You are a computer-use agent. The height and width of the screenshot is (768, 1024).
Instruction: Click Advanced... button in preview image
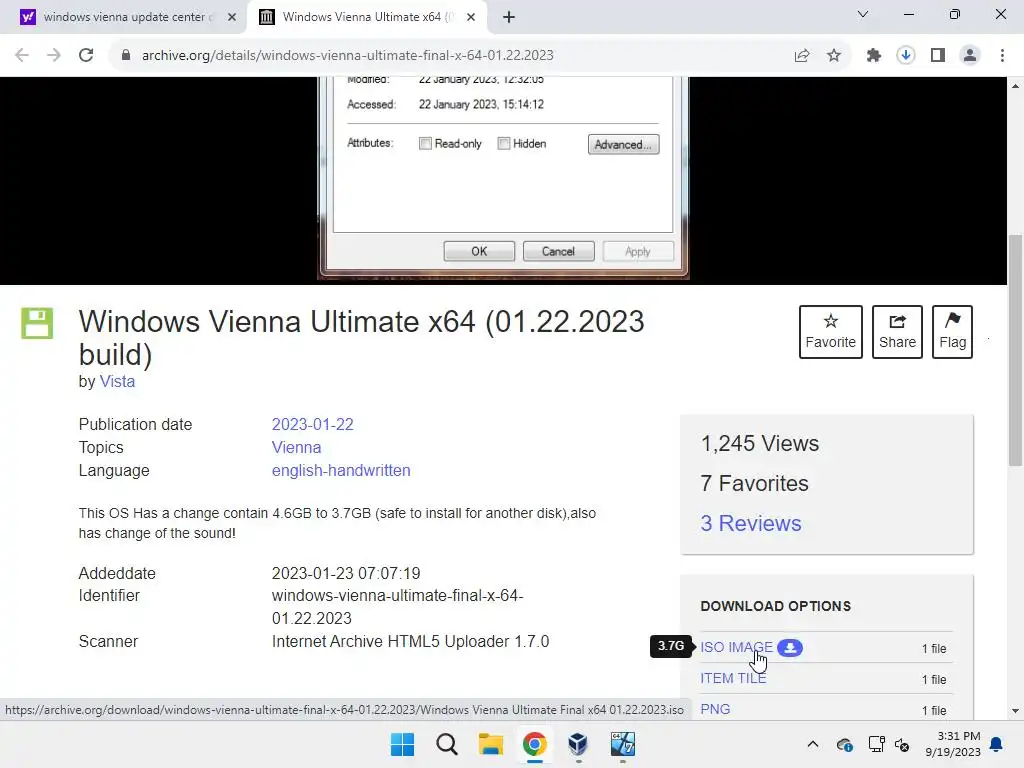tap(624, 144)
